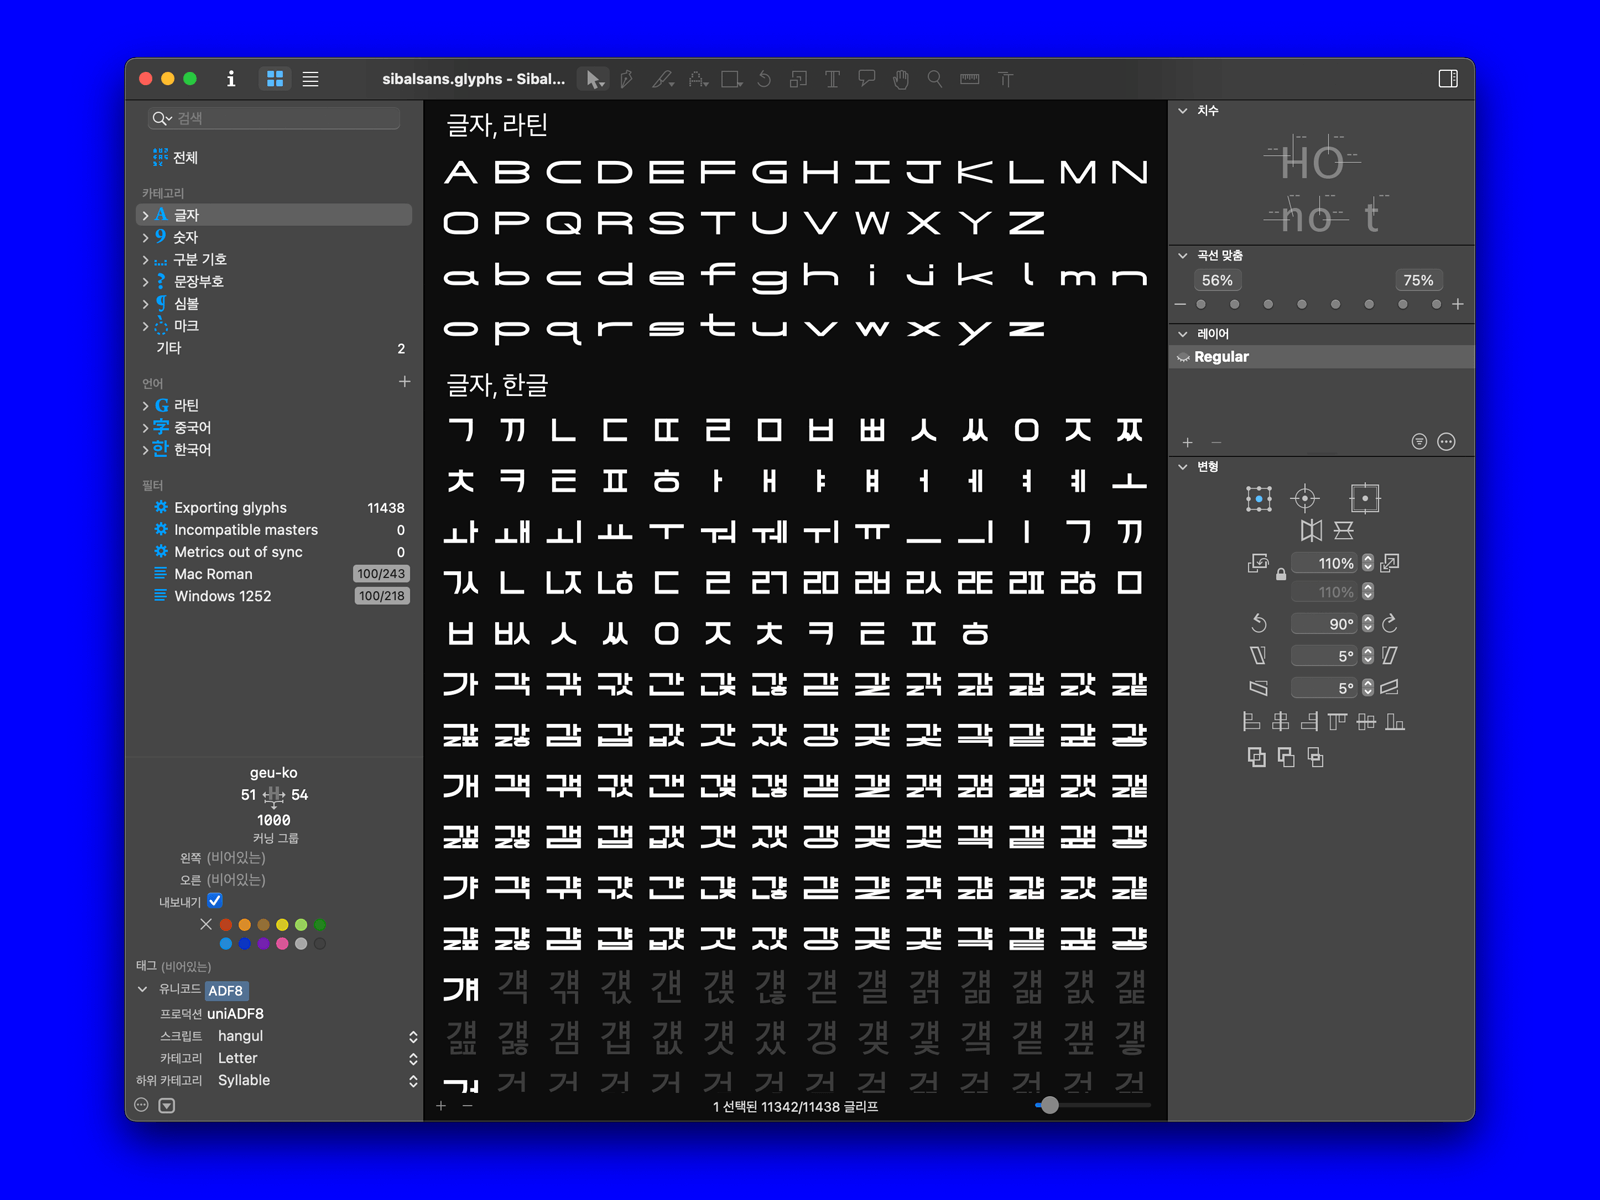Click the flip horizontal mirror icon
The width and height of the screenshot is (1600, 1200).
click(1311, 530)
